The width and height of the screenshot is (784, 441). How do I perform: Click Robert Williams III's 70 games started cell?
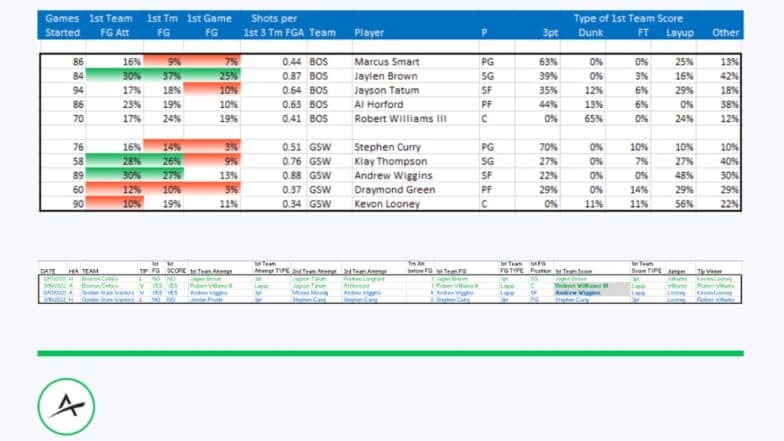pos(78,119)
